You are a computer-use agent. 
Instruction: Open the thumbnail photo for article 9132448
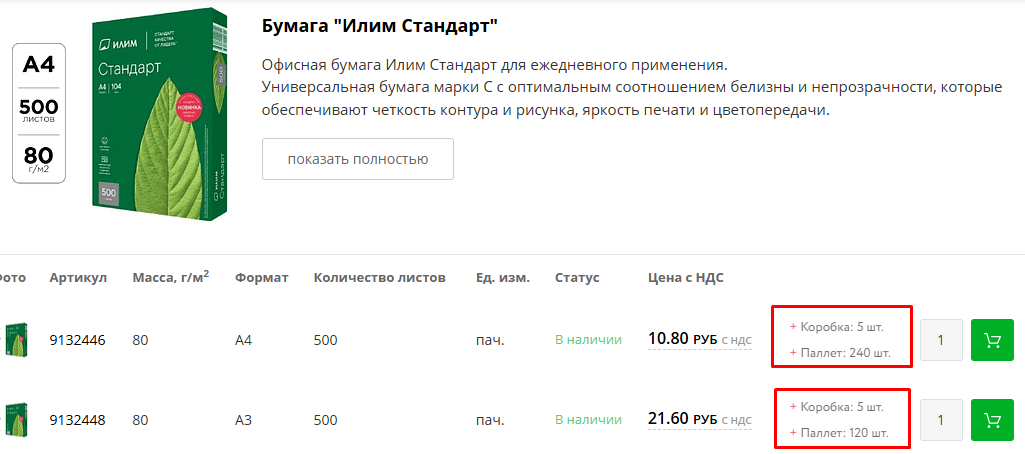[14, 420]
